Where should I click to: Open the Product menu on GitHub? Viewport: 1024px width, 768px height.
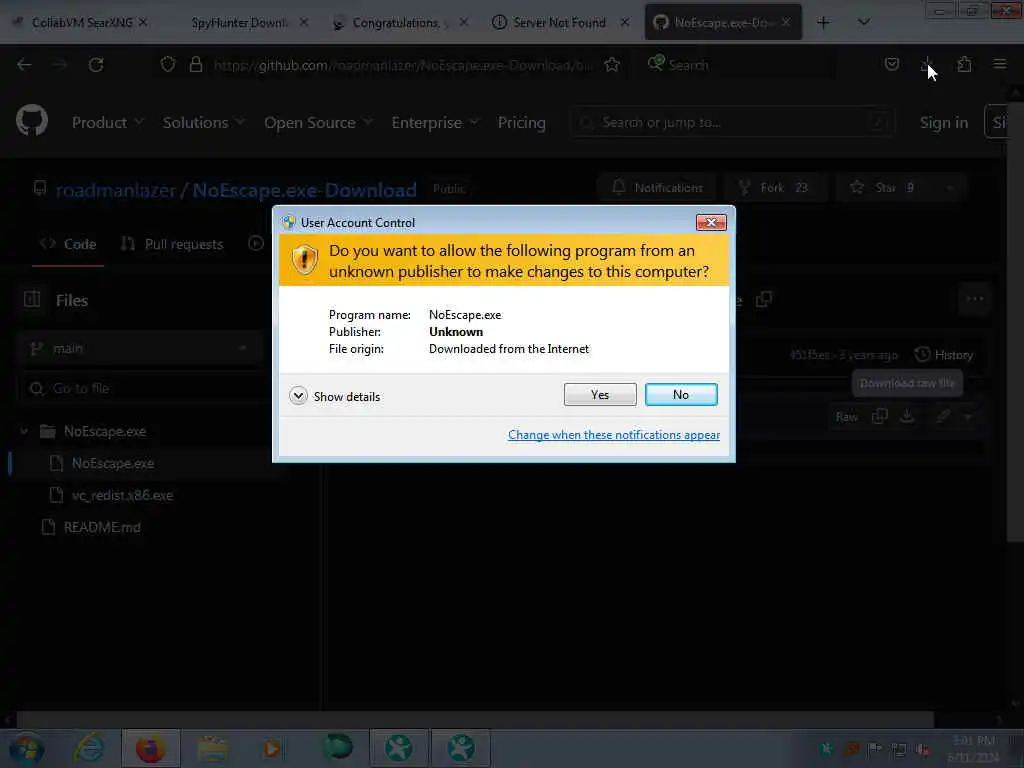point(108,122)
